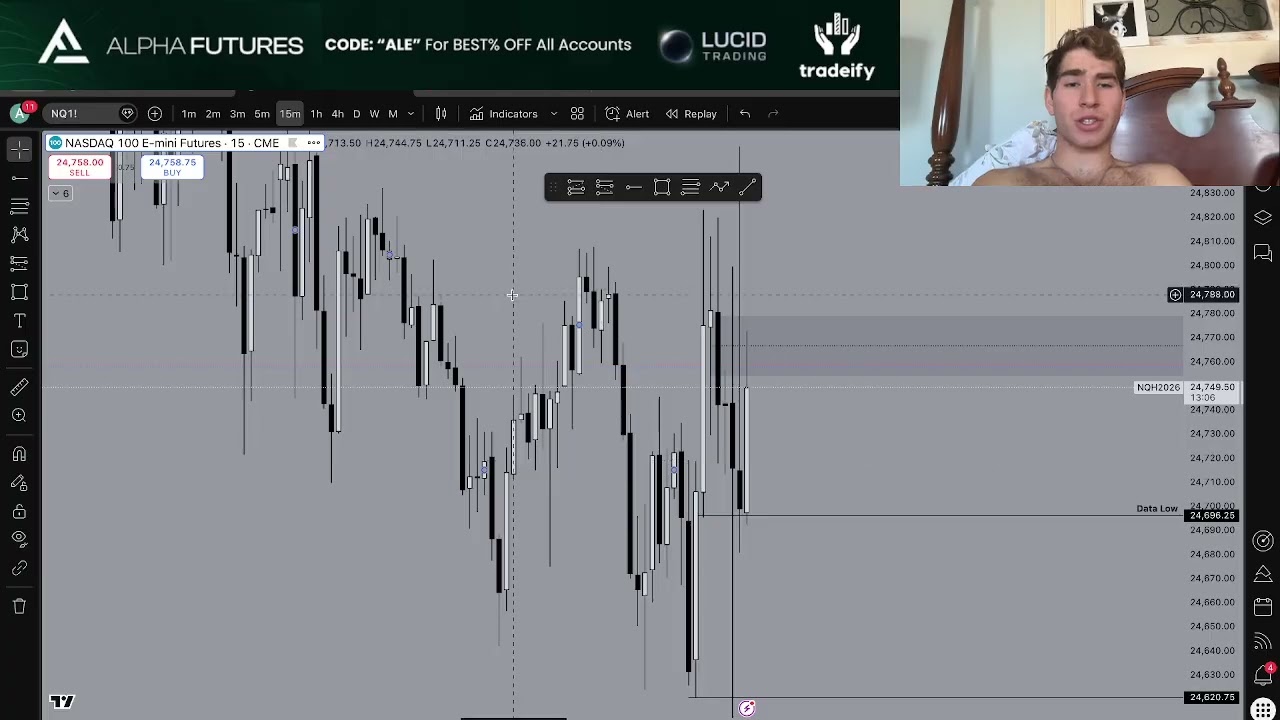Create an Alert
Image resolution: width=1280 pixels, height=720 pixels.
click(x=627, y=114)
